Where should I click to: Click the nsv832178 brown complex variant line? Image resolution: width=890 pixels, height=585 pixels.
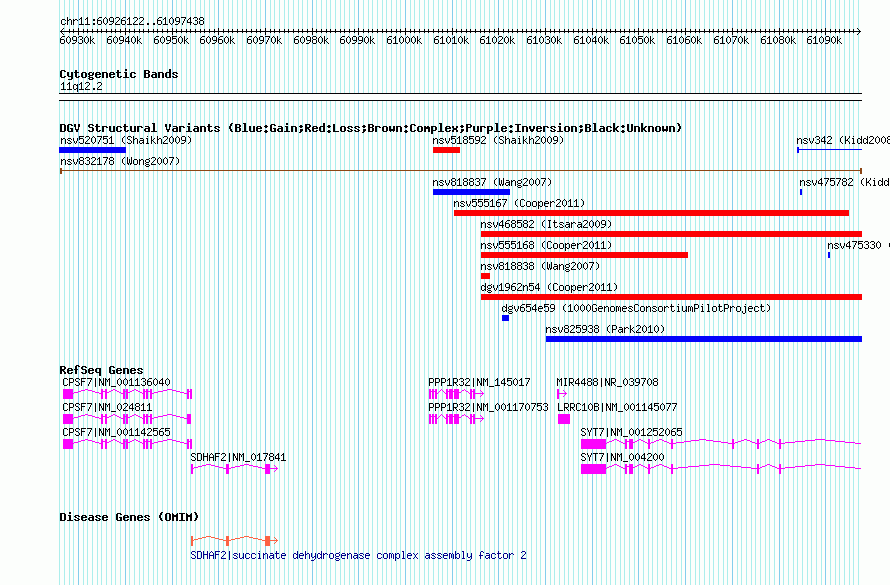tap(461, 170)
